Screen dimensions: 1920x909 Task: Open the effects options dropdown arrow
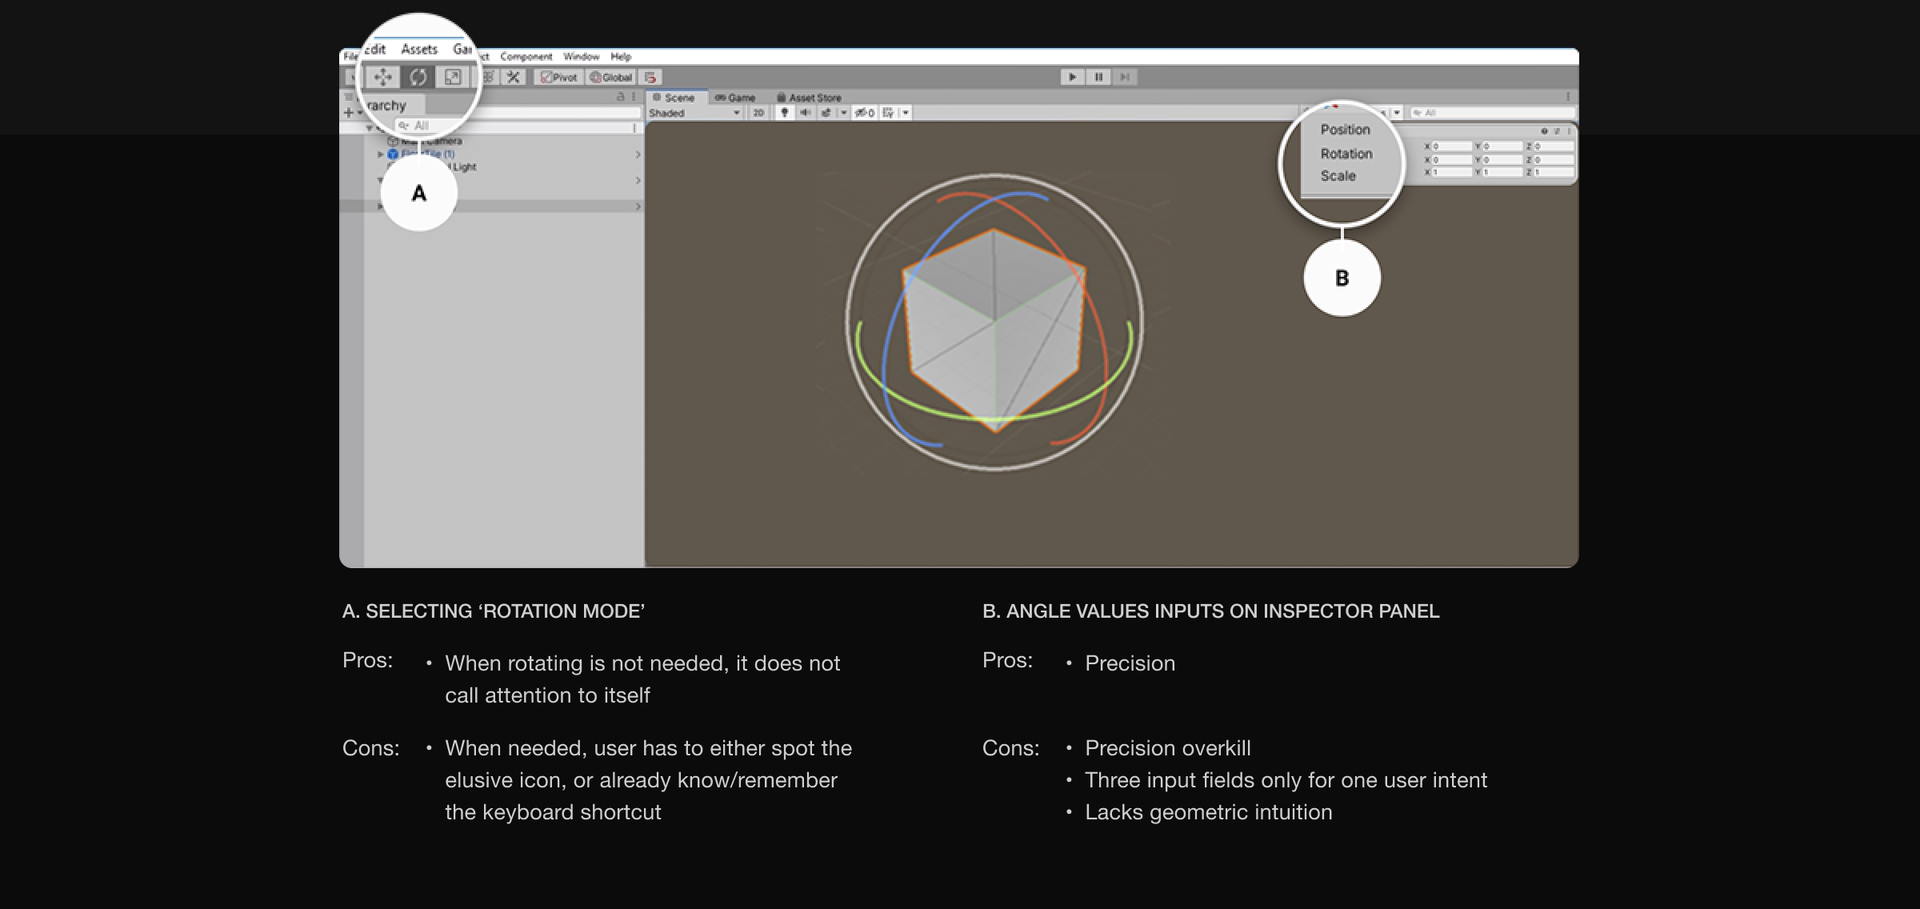pyautogui.click(x=844, y=113)
